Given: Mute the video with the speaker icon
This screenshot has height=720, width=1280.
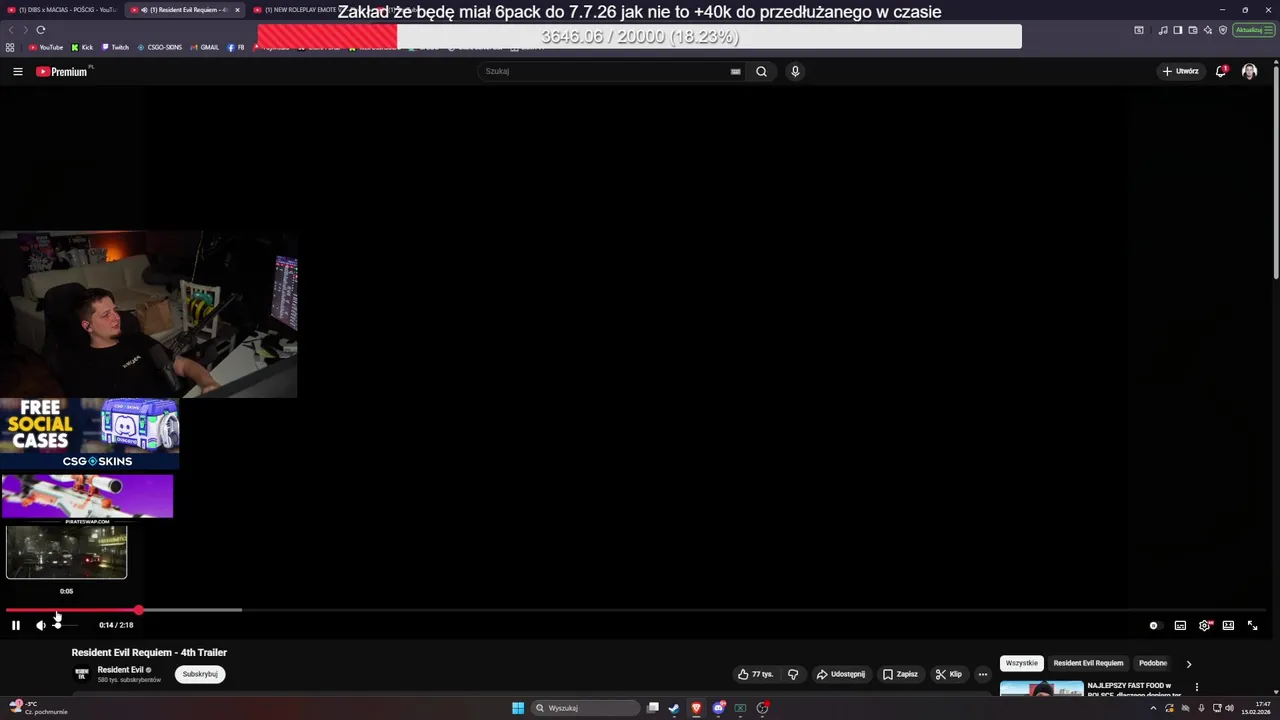Looking at the screenshot, I should pos(41,625).
